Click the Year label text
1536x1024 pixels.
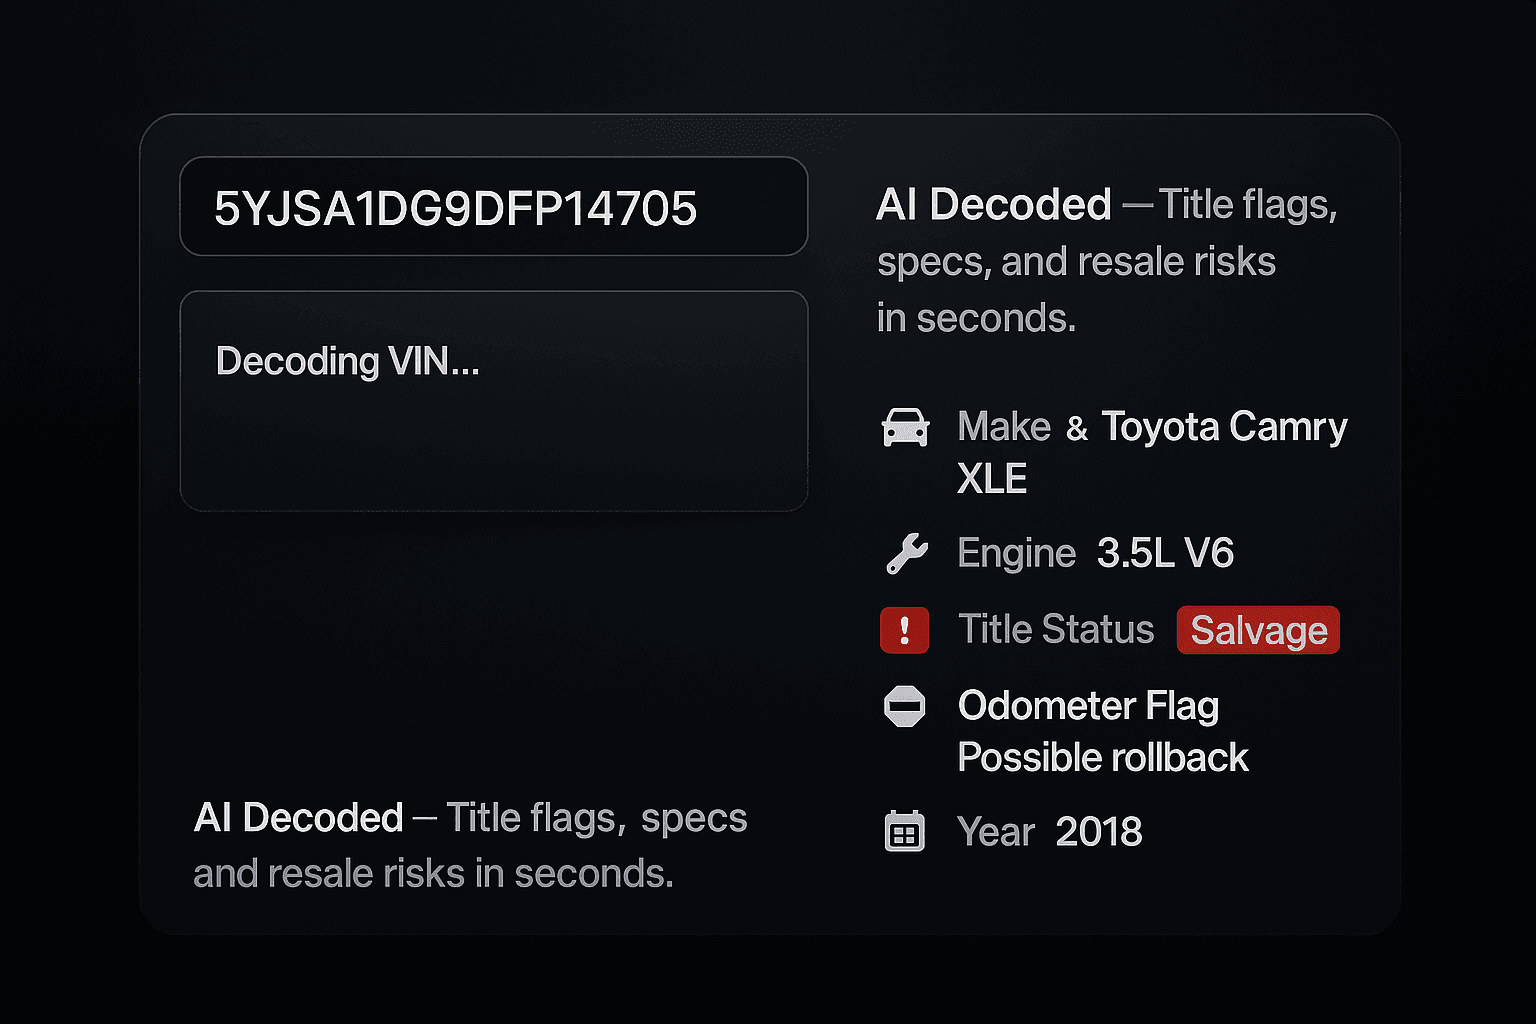point(996,832)
